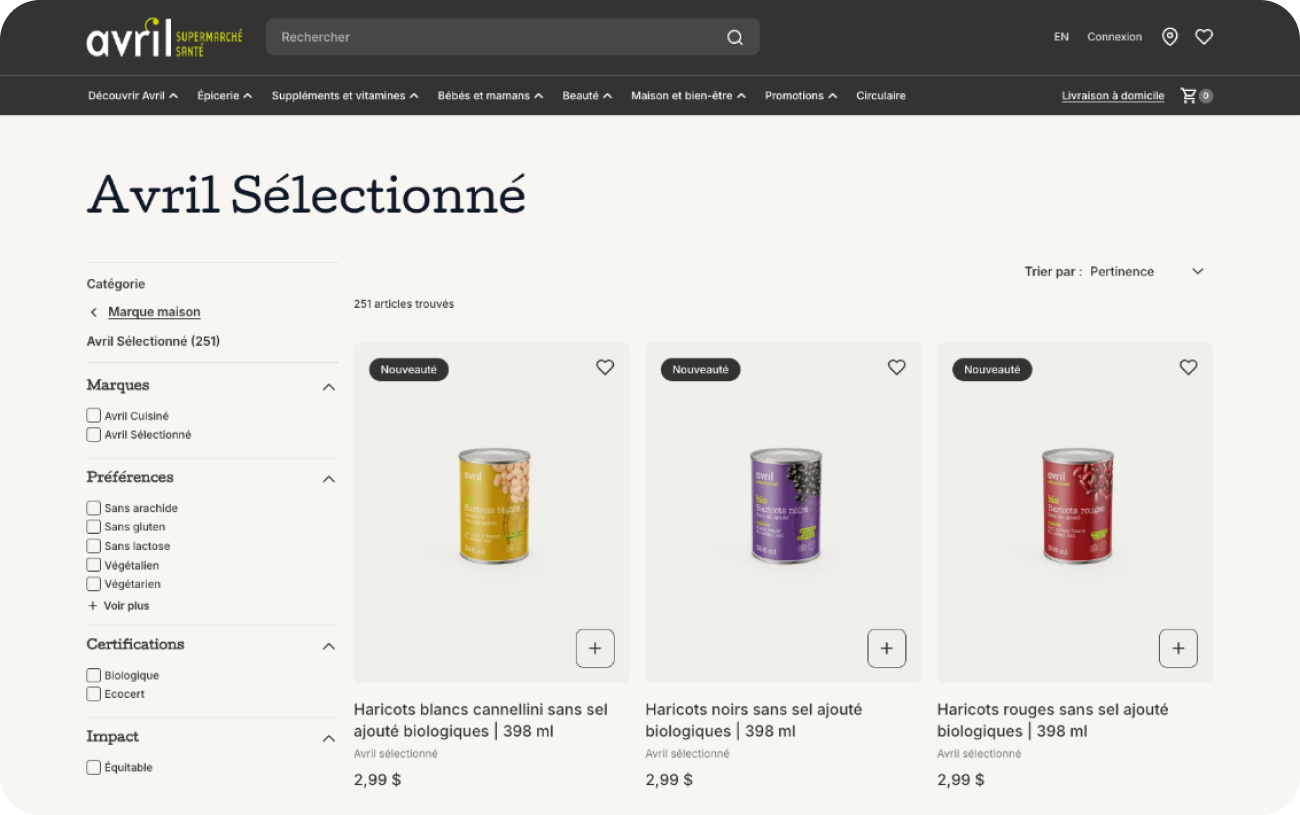Collapse the Marques filter section
The image size is (1300, 815).
coord(328,387)
